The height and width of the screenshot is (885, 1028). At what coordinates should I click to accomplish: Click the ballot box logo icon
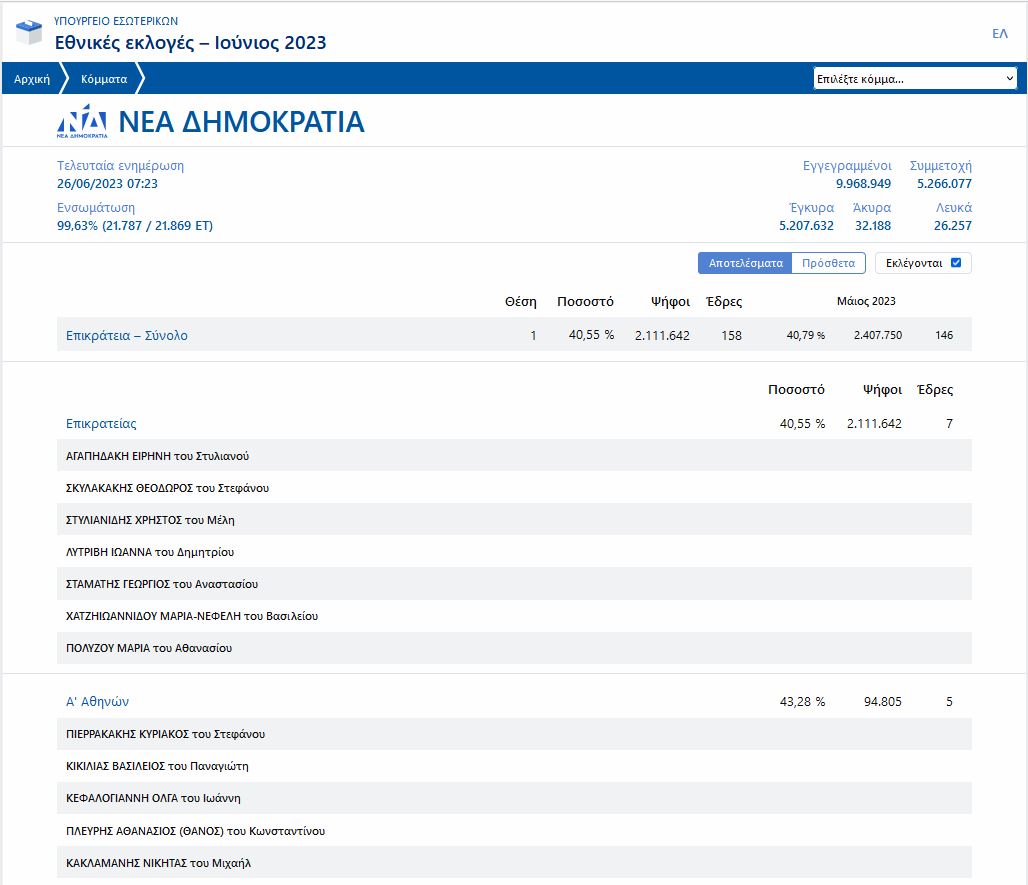point(29,32)
